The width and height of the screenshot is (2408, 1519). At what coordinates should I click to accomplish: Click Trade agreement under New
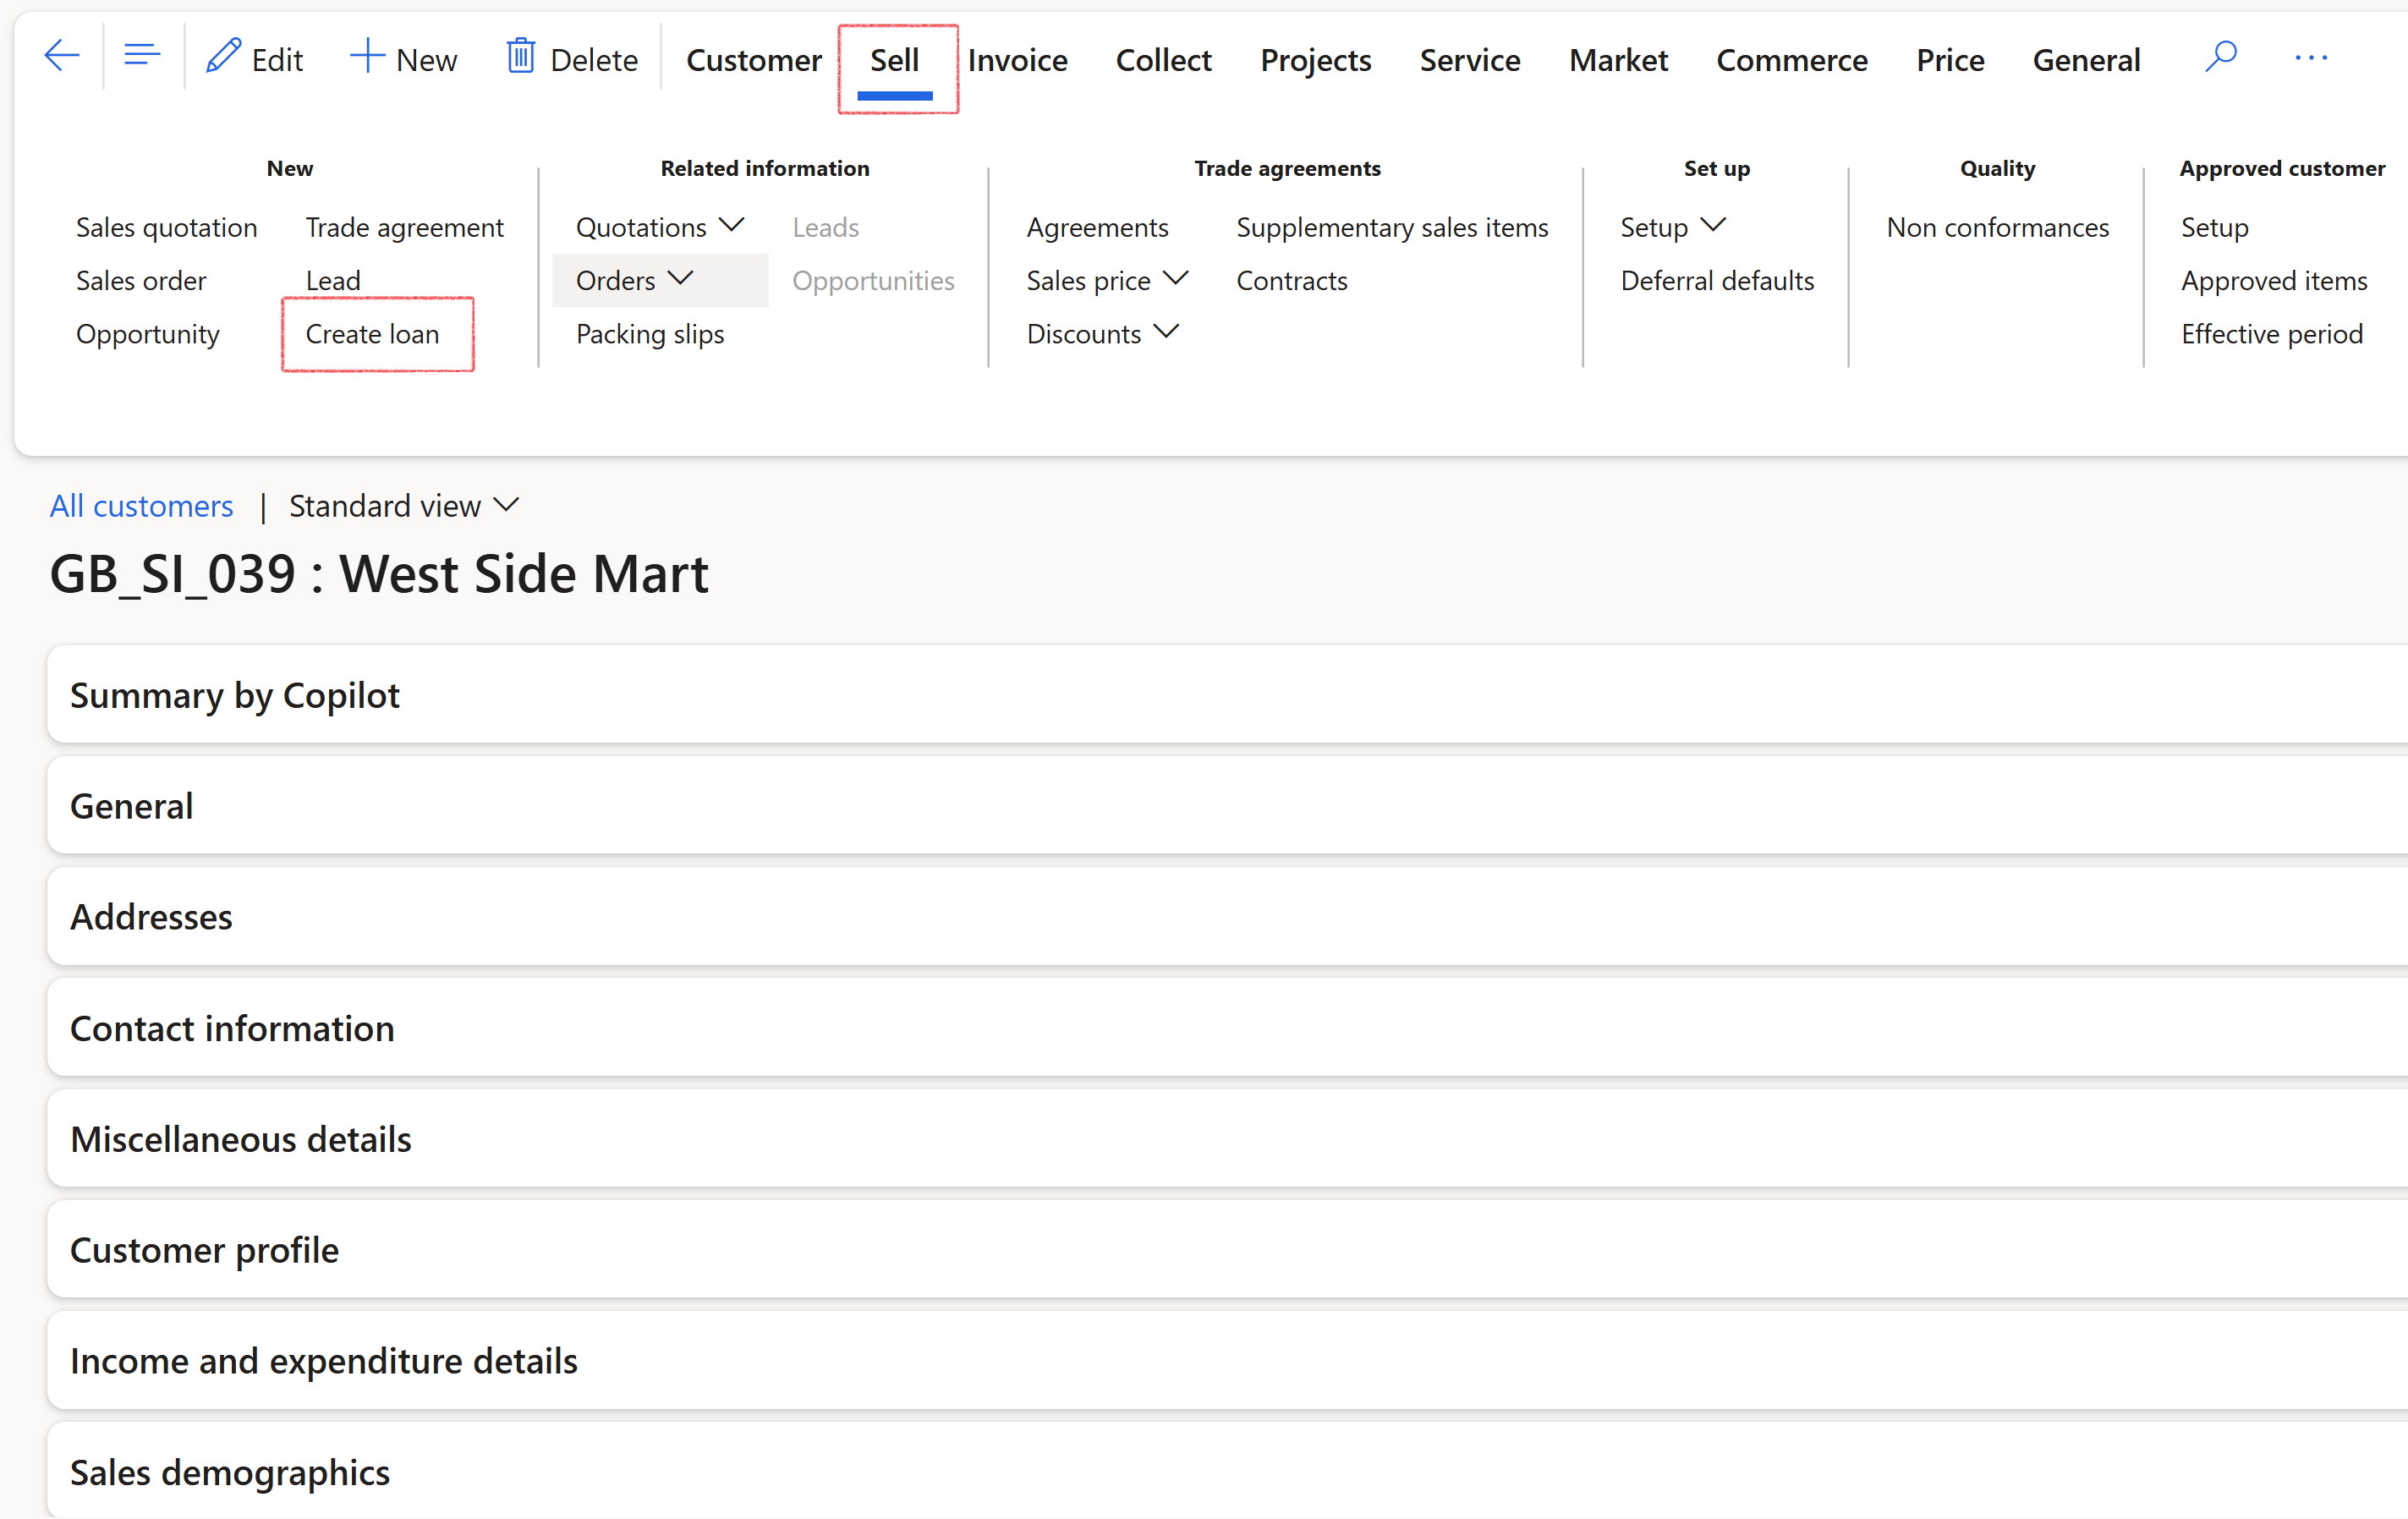(404, 227)
